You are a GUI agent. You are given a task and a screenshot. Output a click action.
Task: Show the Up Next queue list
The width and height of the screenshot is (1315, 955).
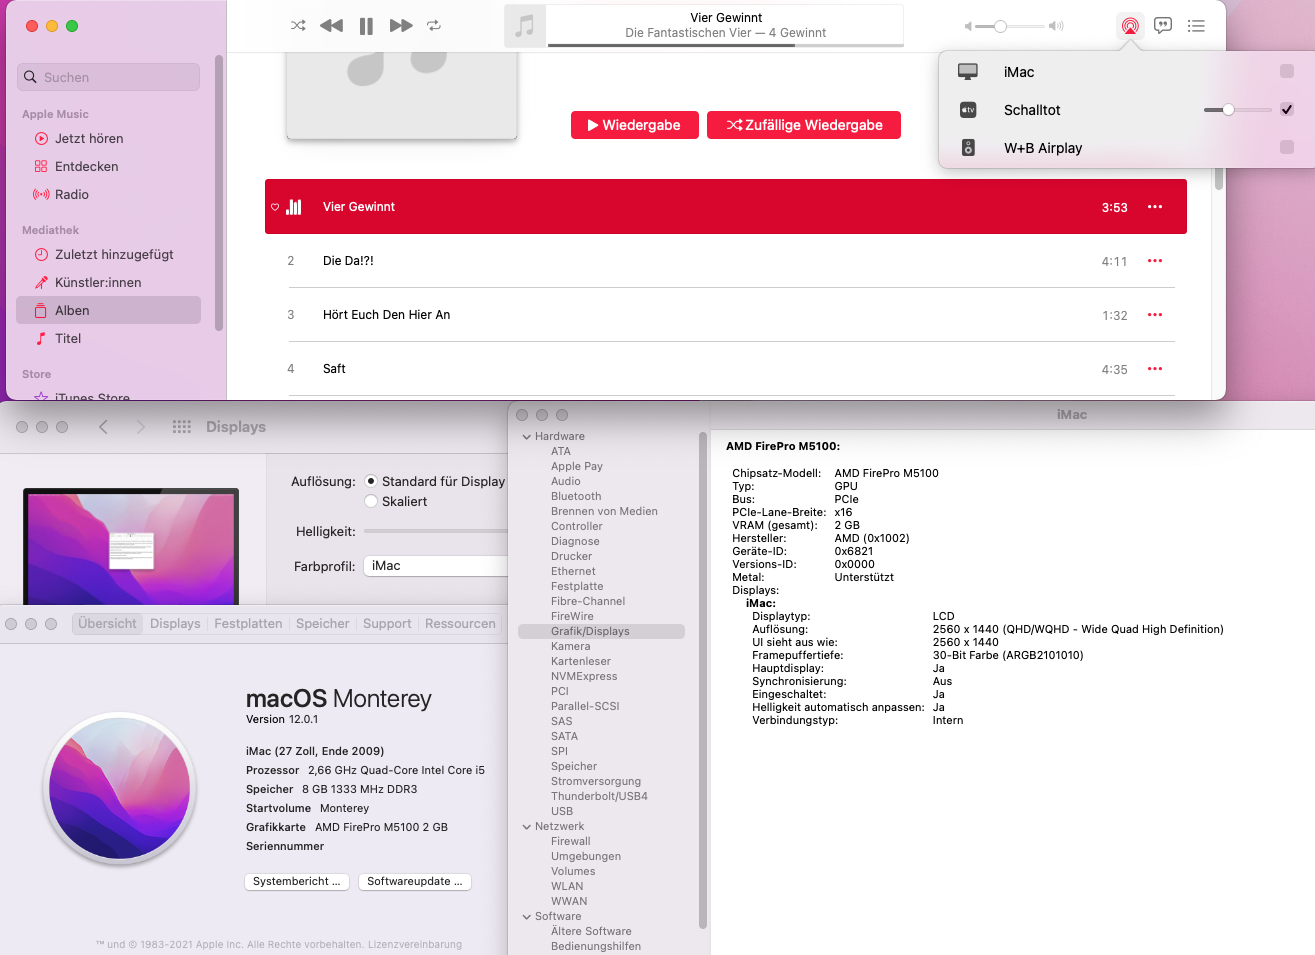1196,26
